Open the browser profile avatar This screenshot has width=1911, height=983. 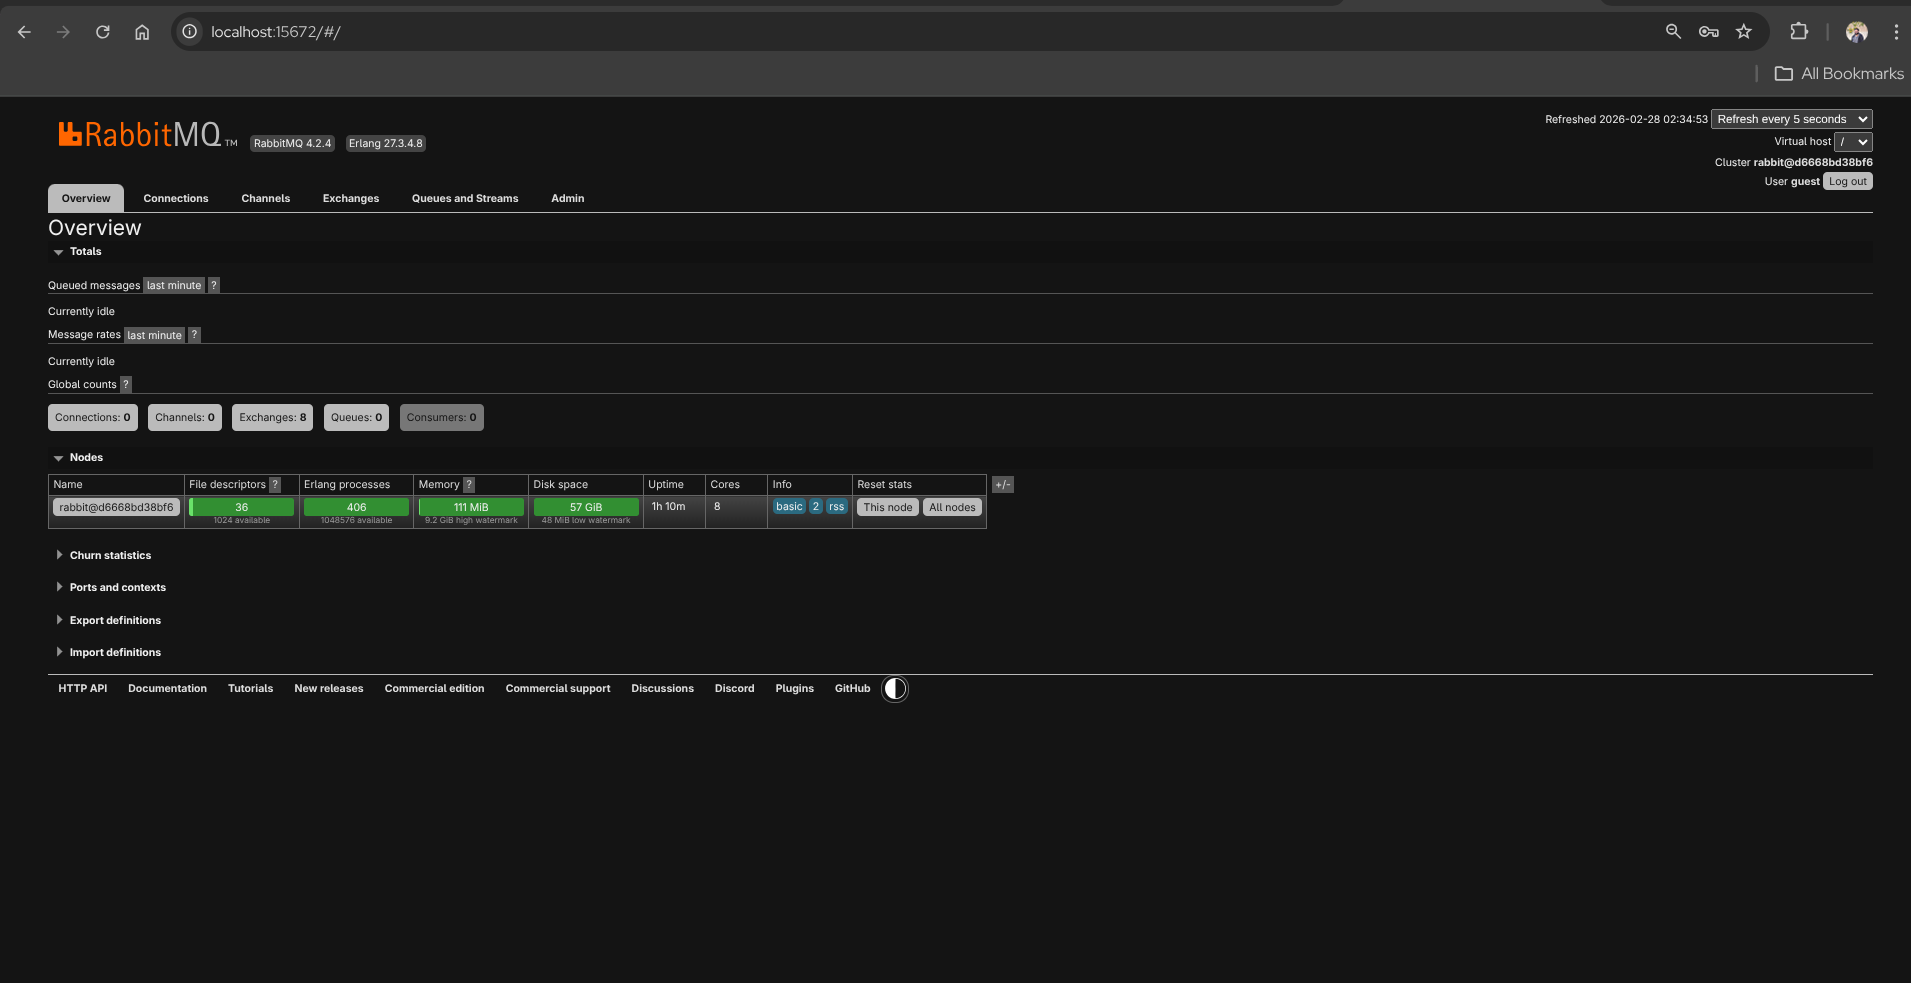point(1857,32)
